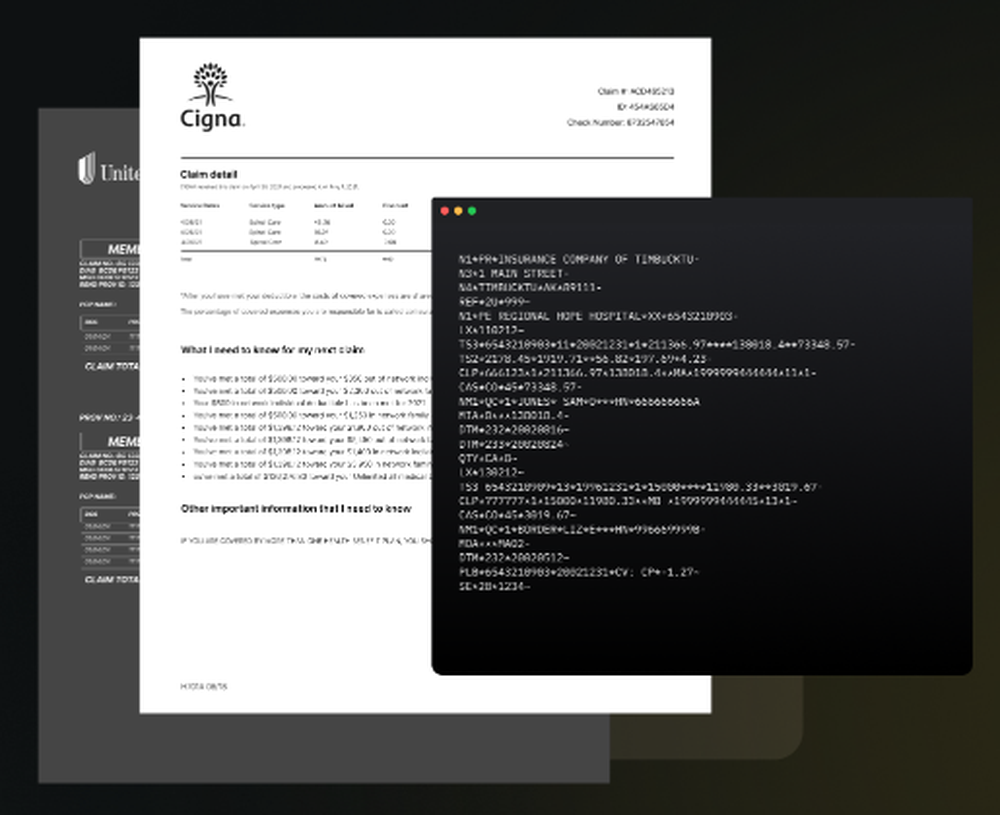The width and height of the screenshot is (1000, 815).
Task: Select terminal line 'DTM*232*20020512'
Action: 514,558
